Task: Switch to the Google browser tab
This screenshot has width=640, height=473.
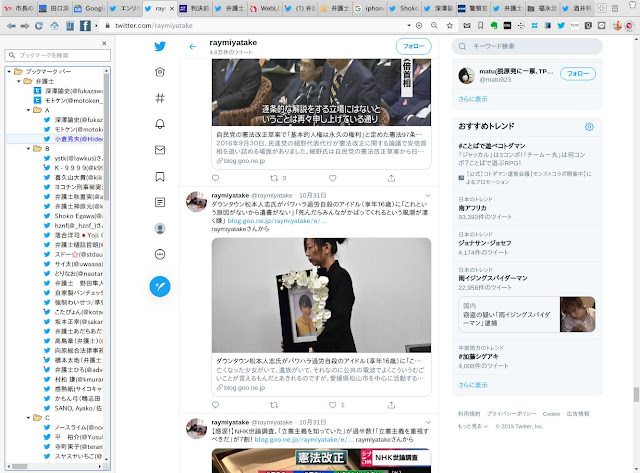Action: (x=90, y=8)
